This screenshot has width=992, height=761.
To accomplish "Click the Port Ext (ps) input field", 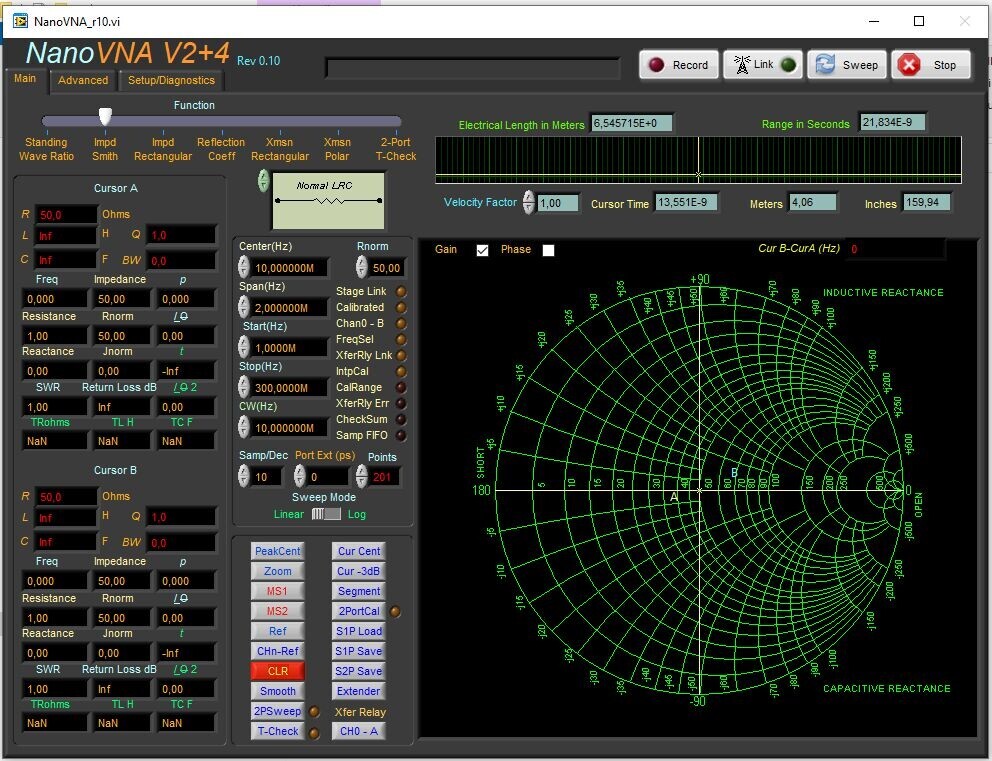I will [x=327, y=477].
